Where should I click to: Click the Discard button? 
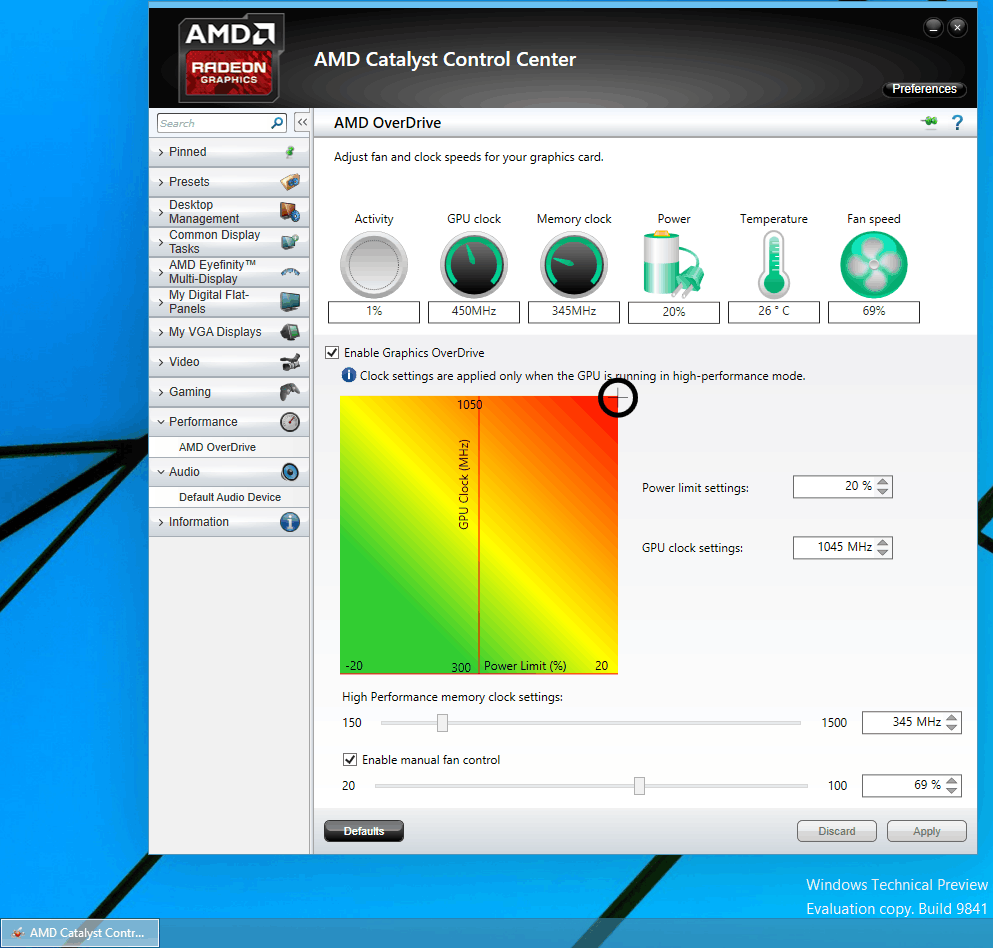pos(837,831)
